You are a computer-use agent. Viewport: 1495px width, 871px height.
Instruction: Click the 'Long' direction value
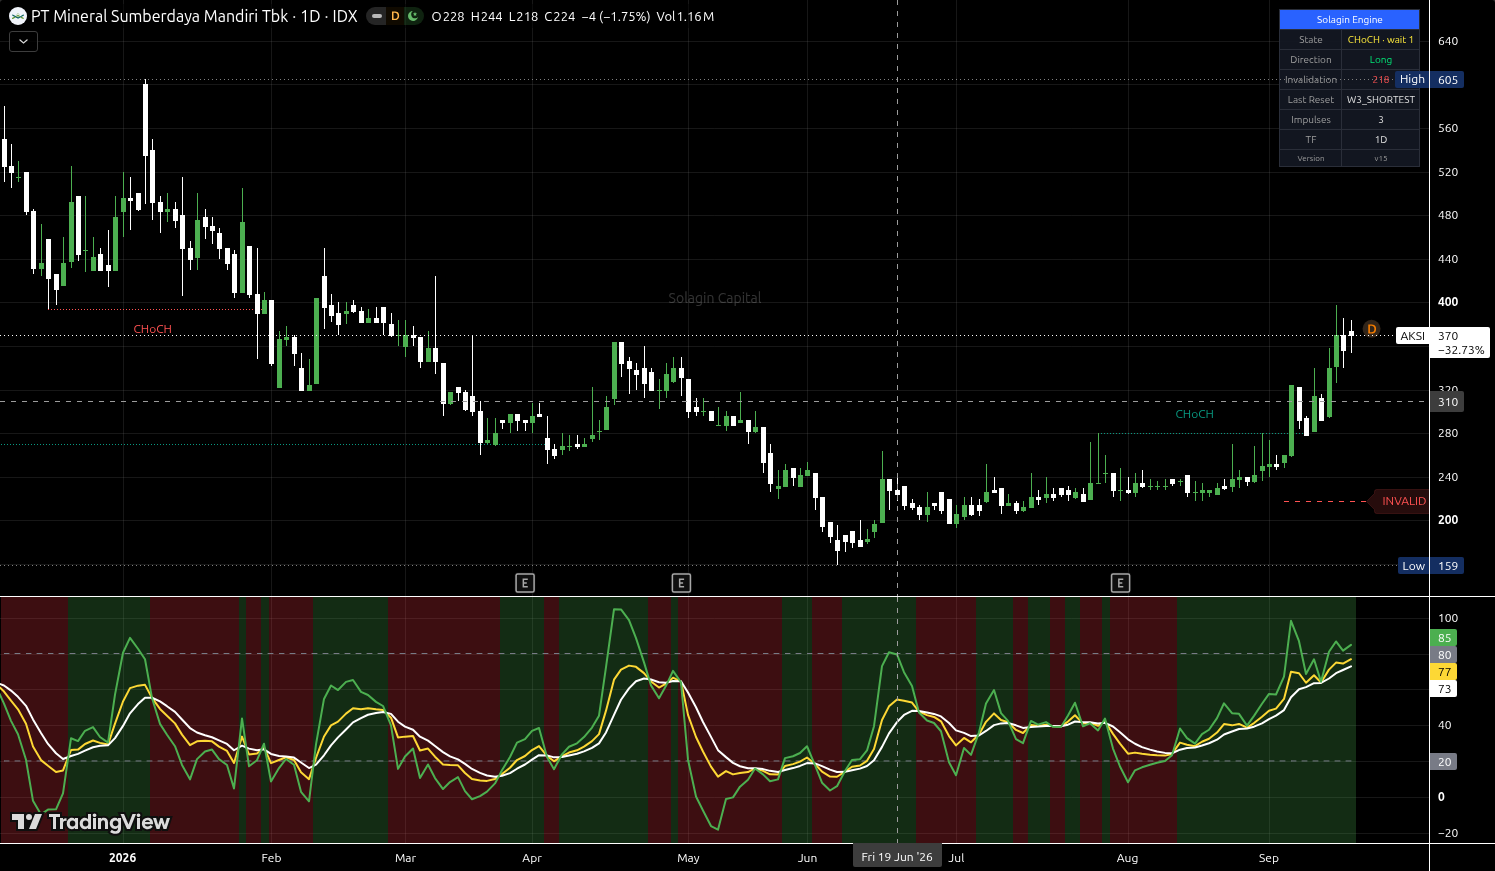pyautogui.click(x=1380, y=60)
